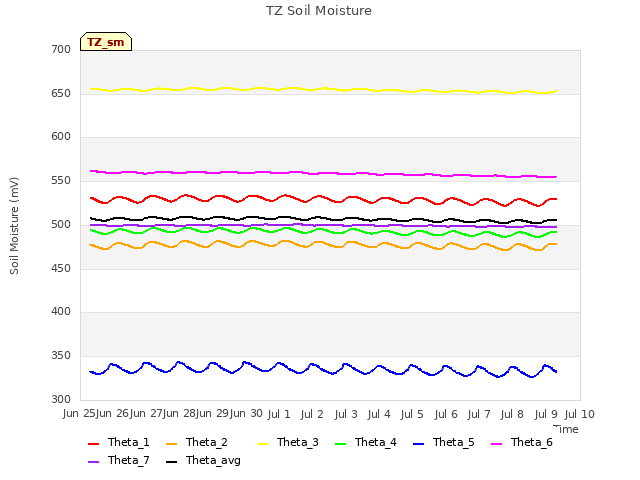The image size is (640, 480).
Task: Toggle the Theta_2 legend entry
Action: (x=197, y=442)
